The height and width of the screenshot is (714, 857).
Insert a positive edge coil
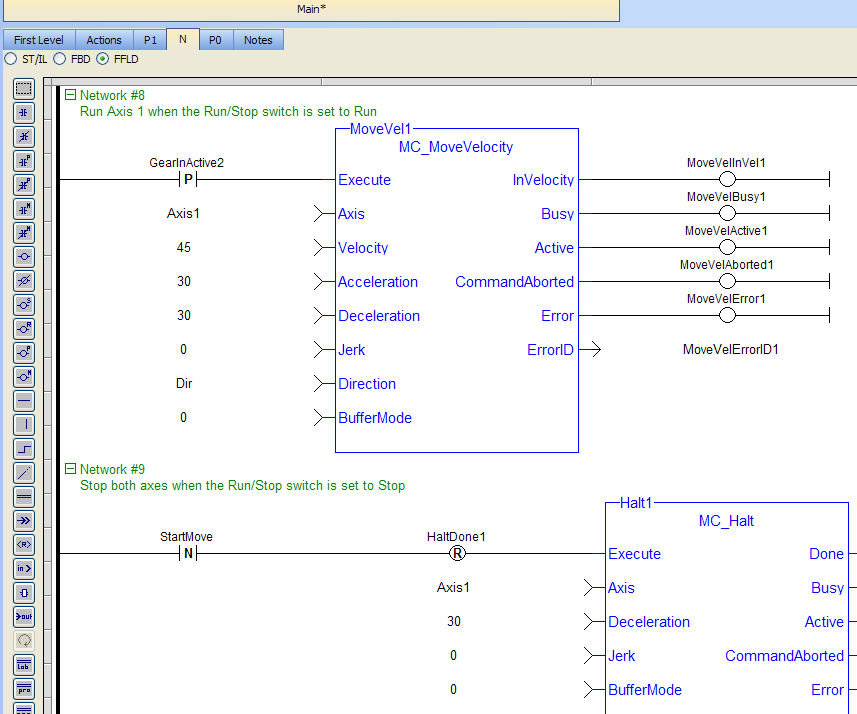pos(24,353)
